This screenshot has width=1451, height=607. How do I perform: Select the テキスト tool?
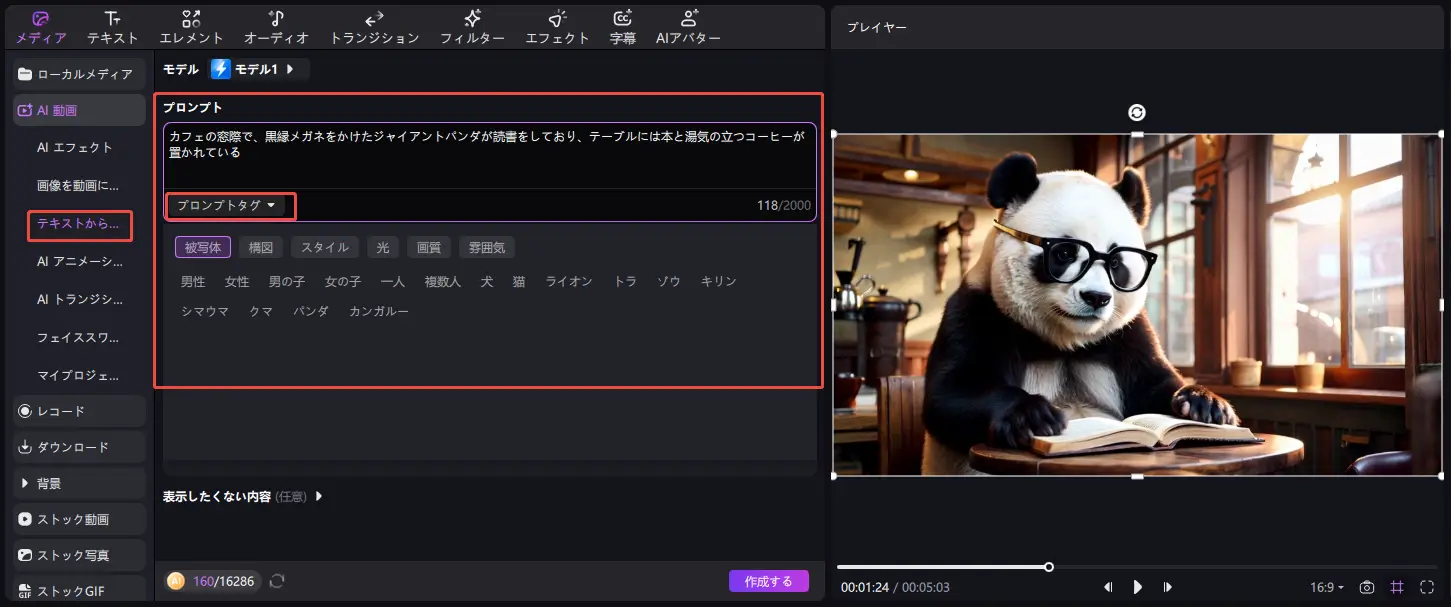coord(111,26)
